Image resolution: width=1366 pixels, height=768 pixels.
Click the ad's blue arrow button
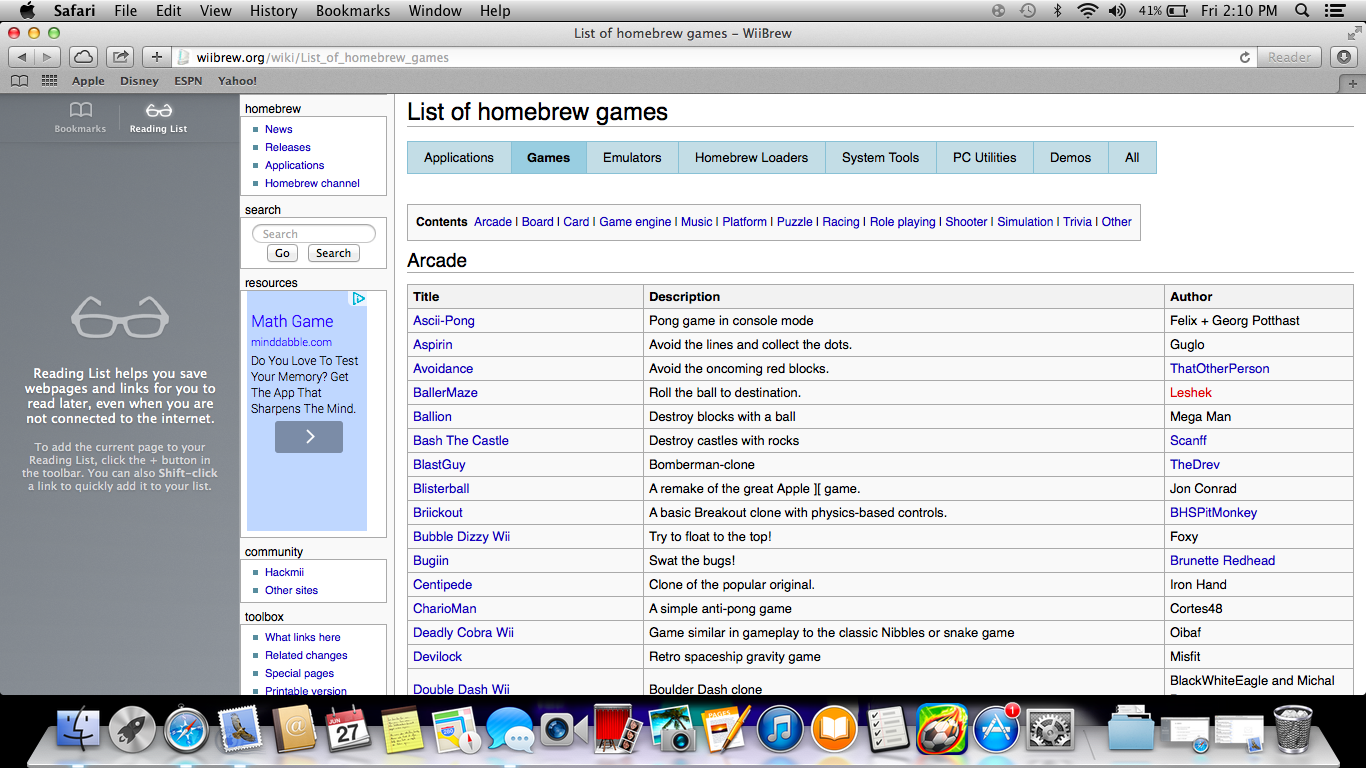(309, 437)
